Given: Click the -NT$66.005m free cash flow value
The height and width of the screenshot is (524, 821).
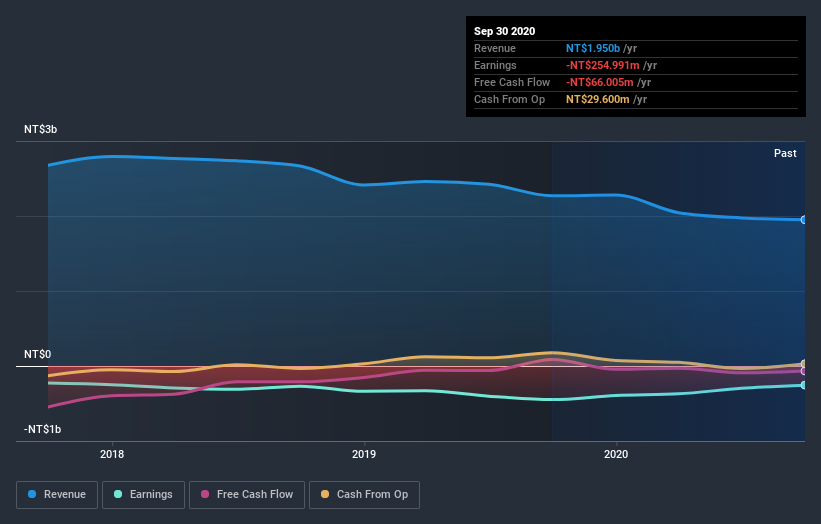Looking at the screenshot, I should (x=600, y=82).
